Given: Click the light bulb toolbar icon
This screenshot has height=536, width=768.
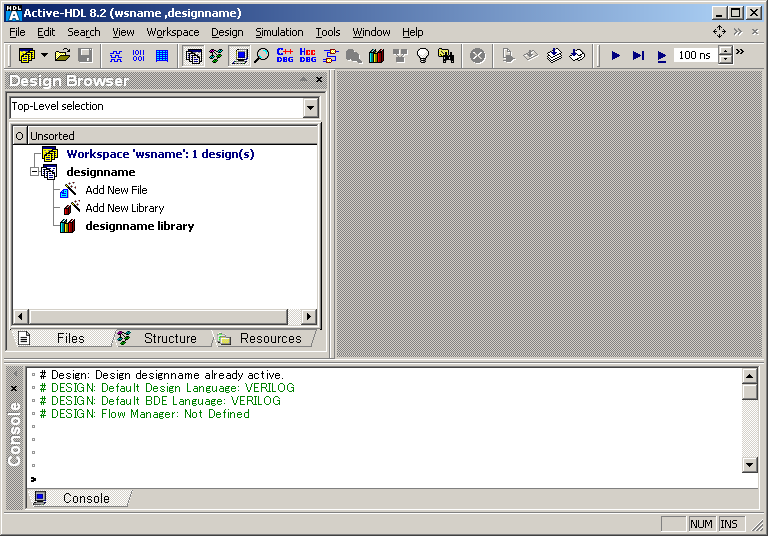Looking at the screenshot, I should click(423, 56).
